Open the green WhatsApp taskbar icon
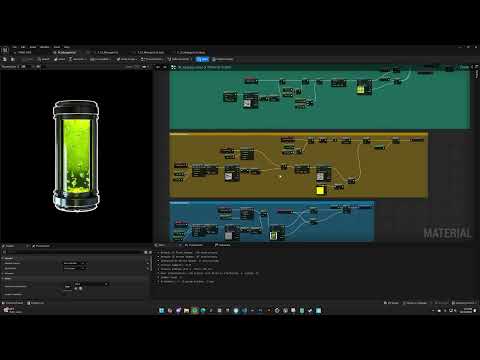 click(195, 310)
